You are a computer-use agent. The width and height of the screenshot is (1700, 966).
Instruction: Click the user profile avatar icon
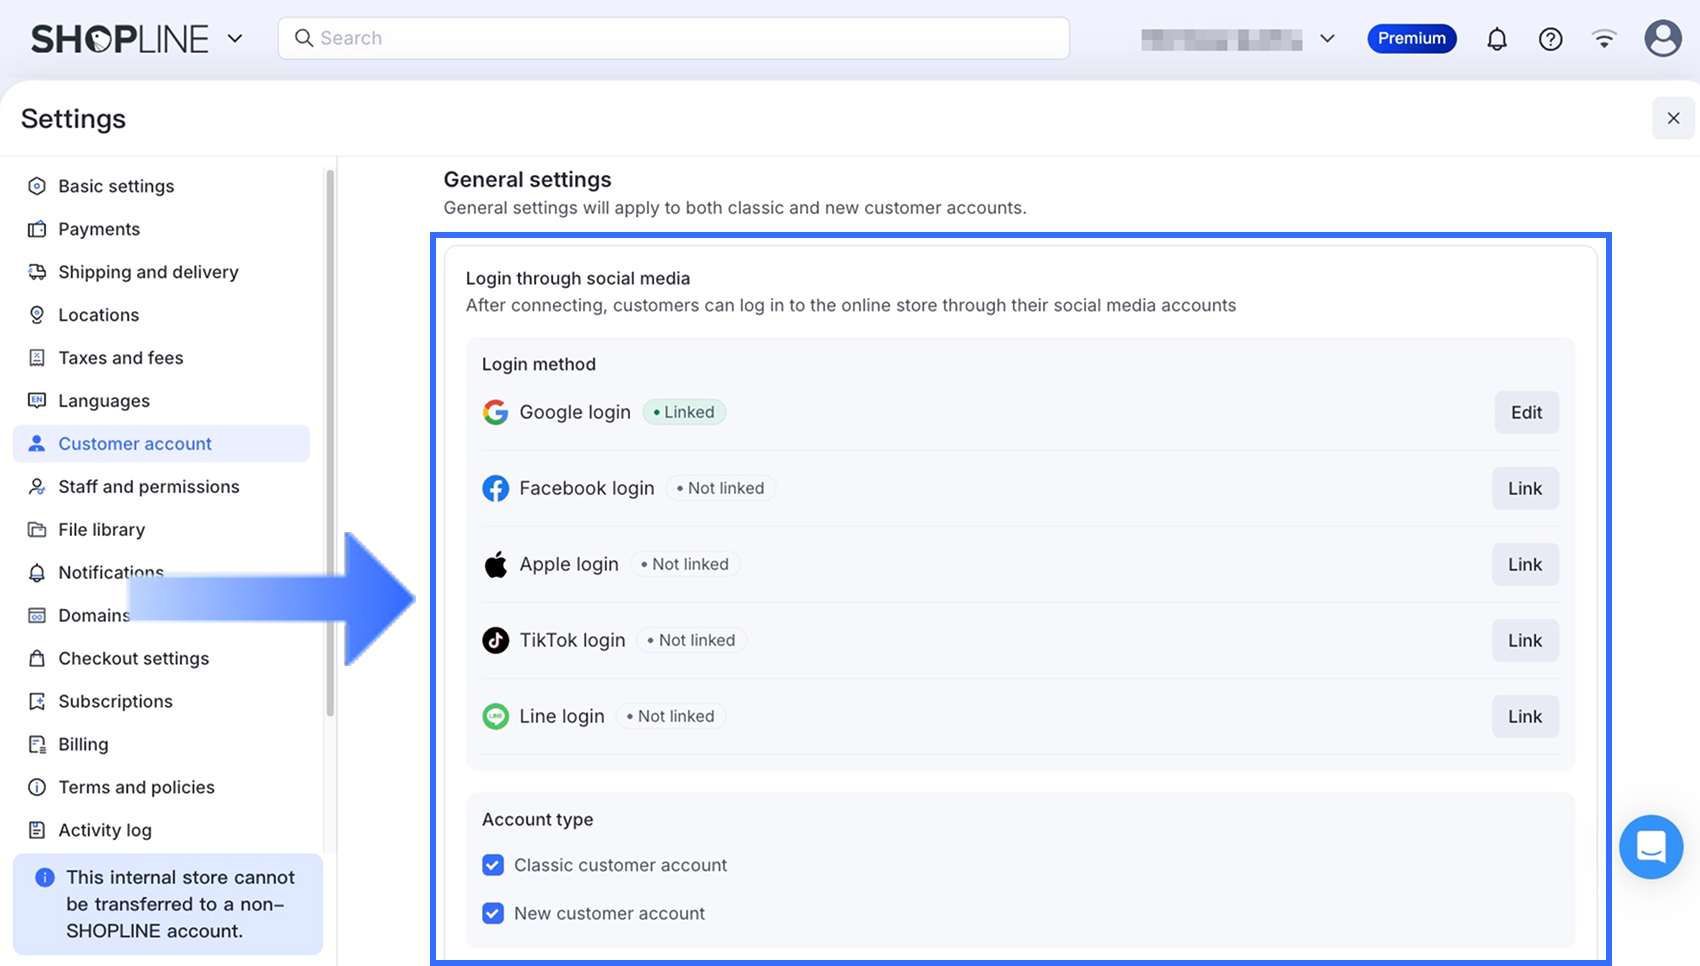(x=1662, y=39)
